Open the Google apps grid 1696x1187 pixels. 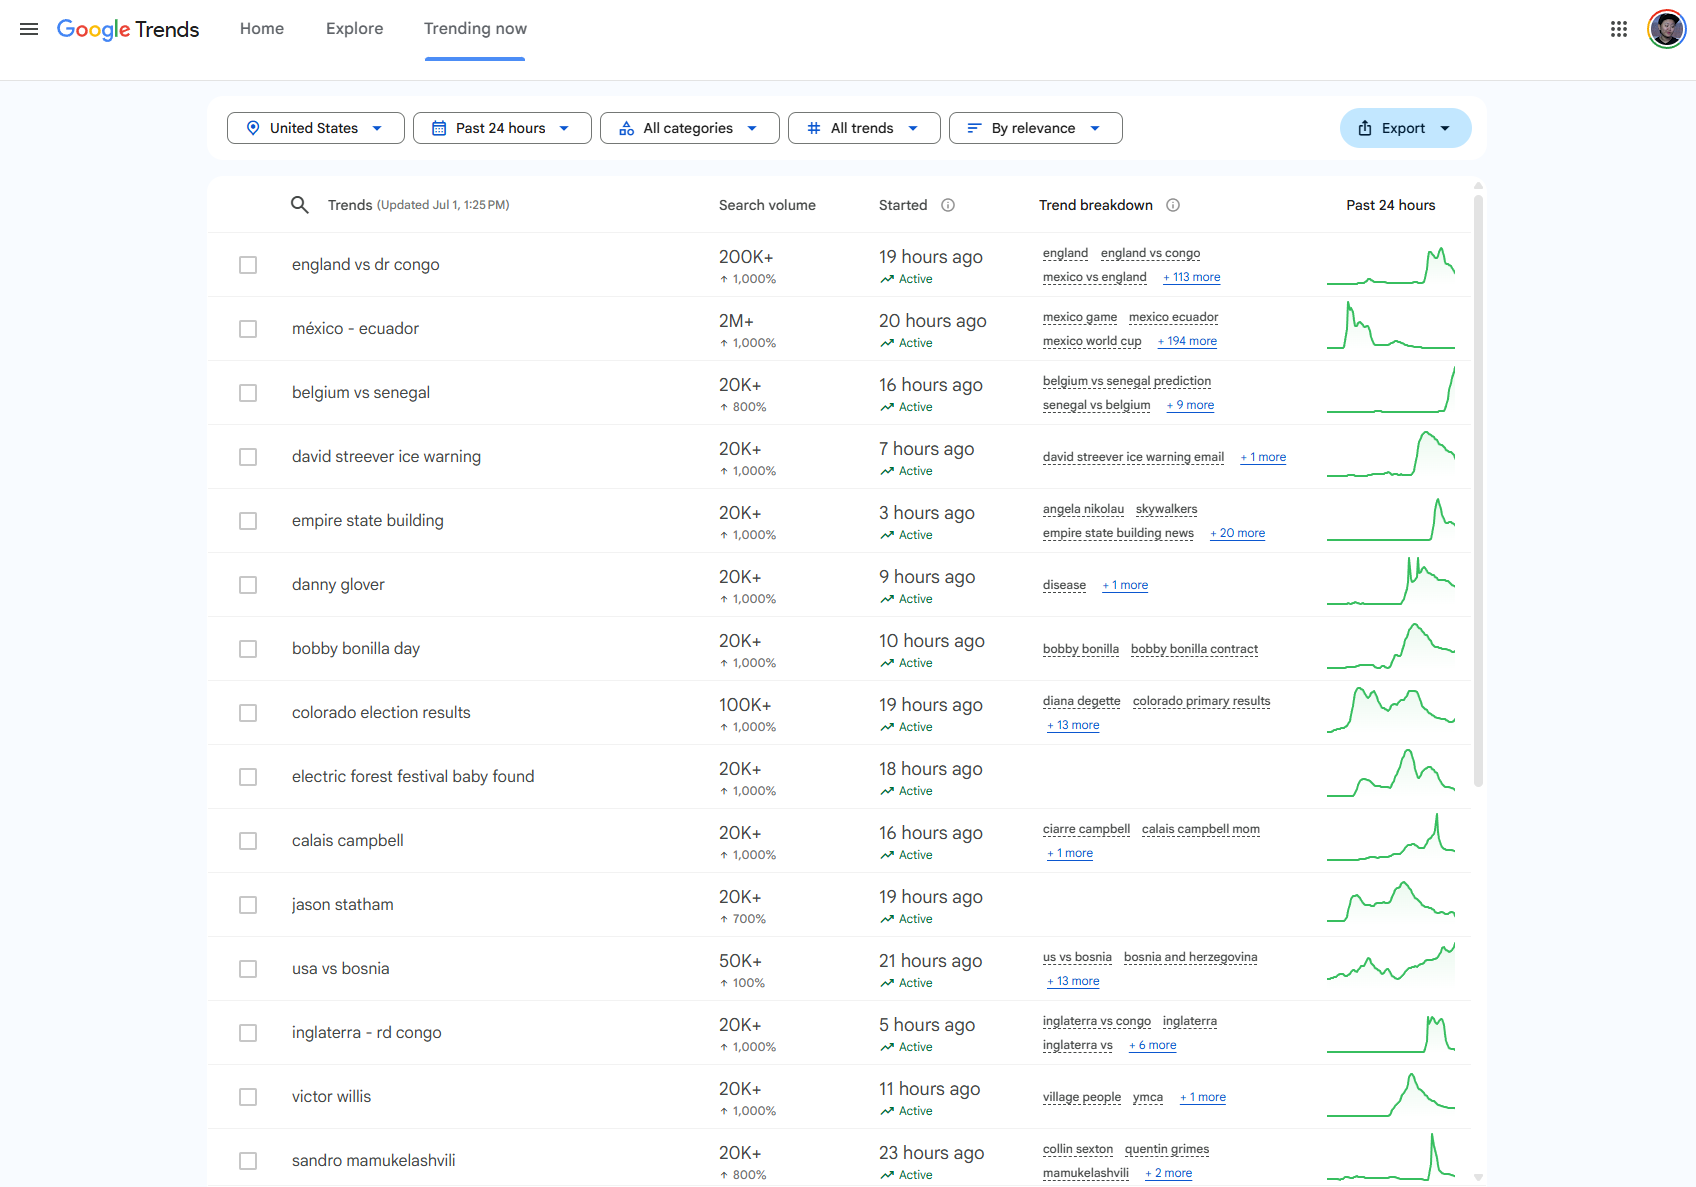coord(1619,29)
